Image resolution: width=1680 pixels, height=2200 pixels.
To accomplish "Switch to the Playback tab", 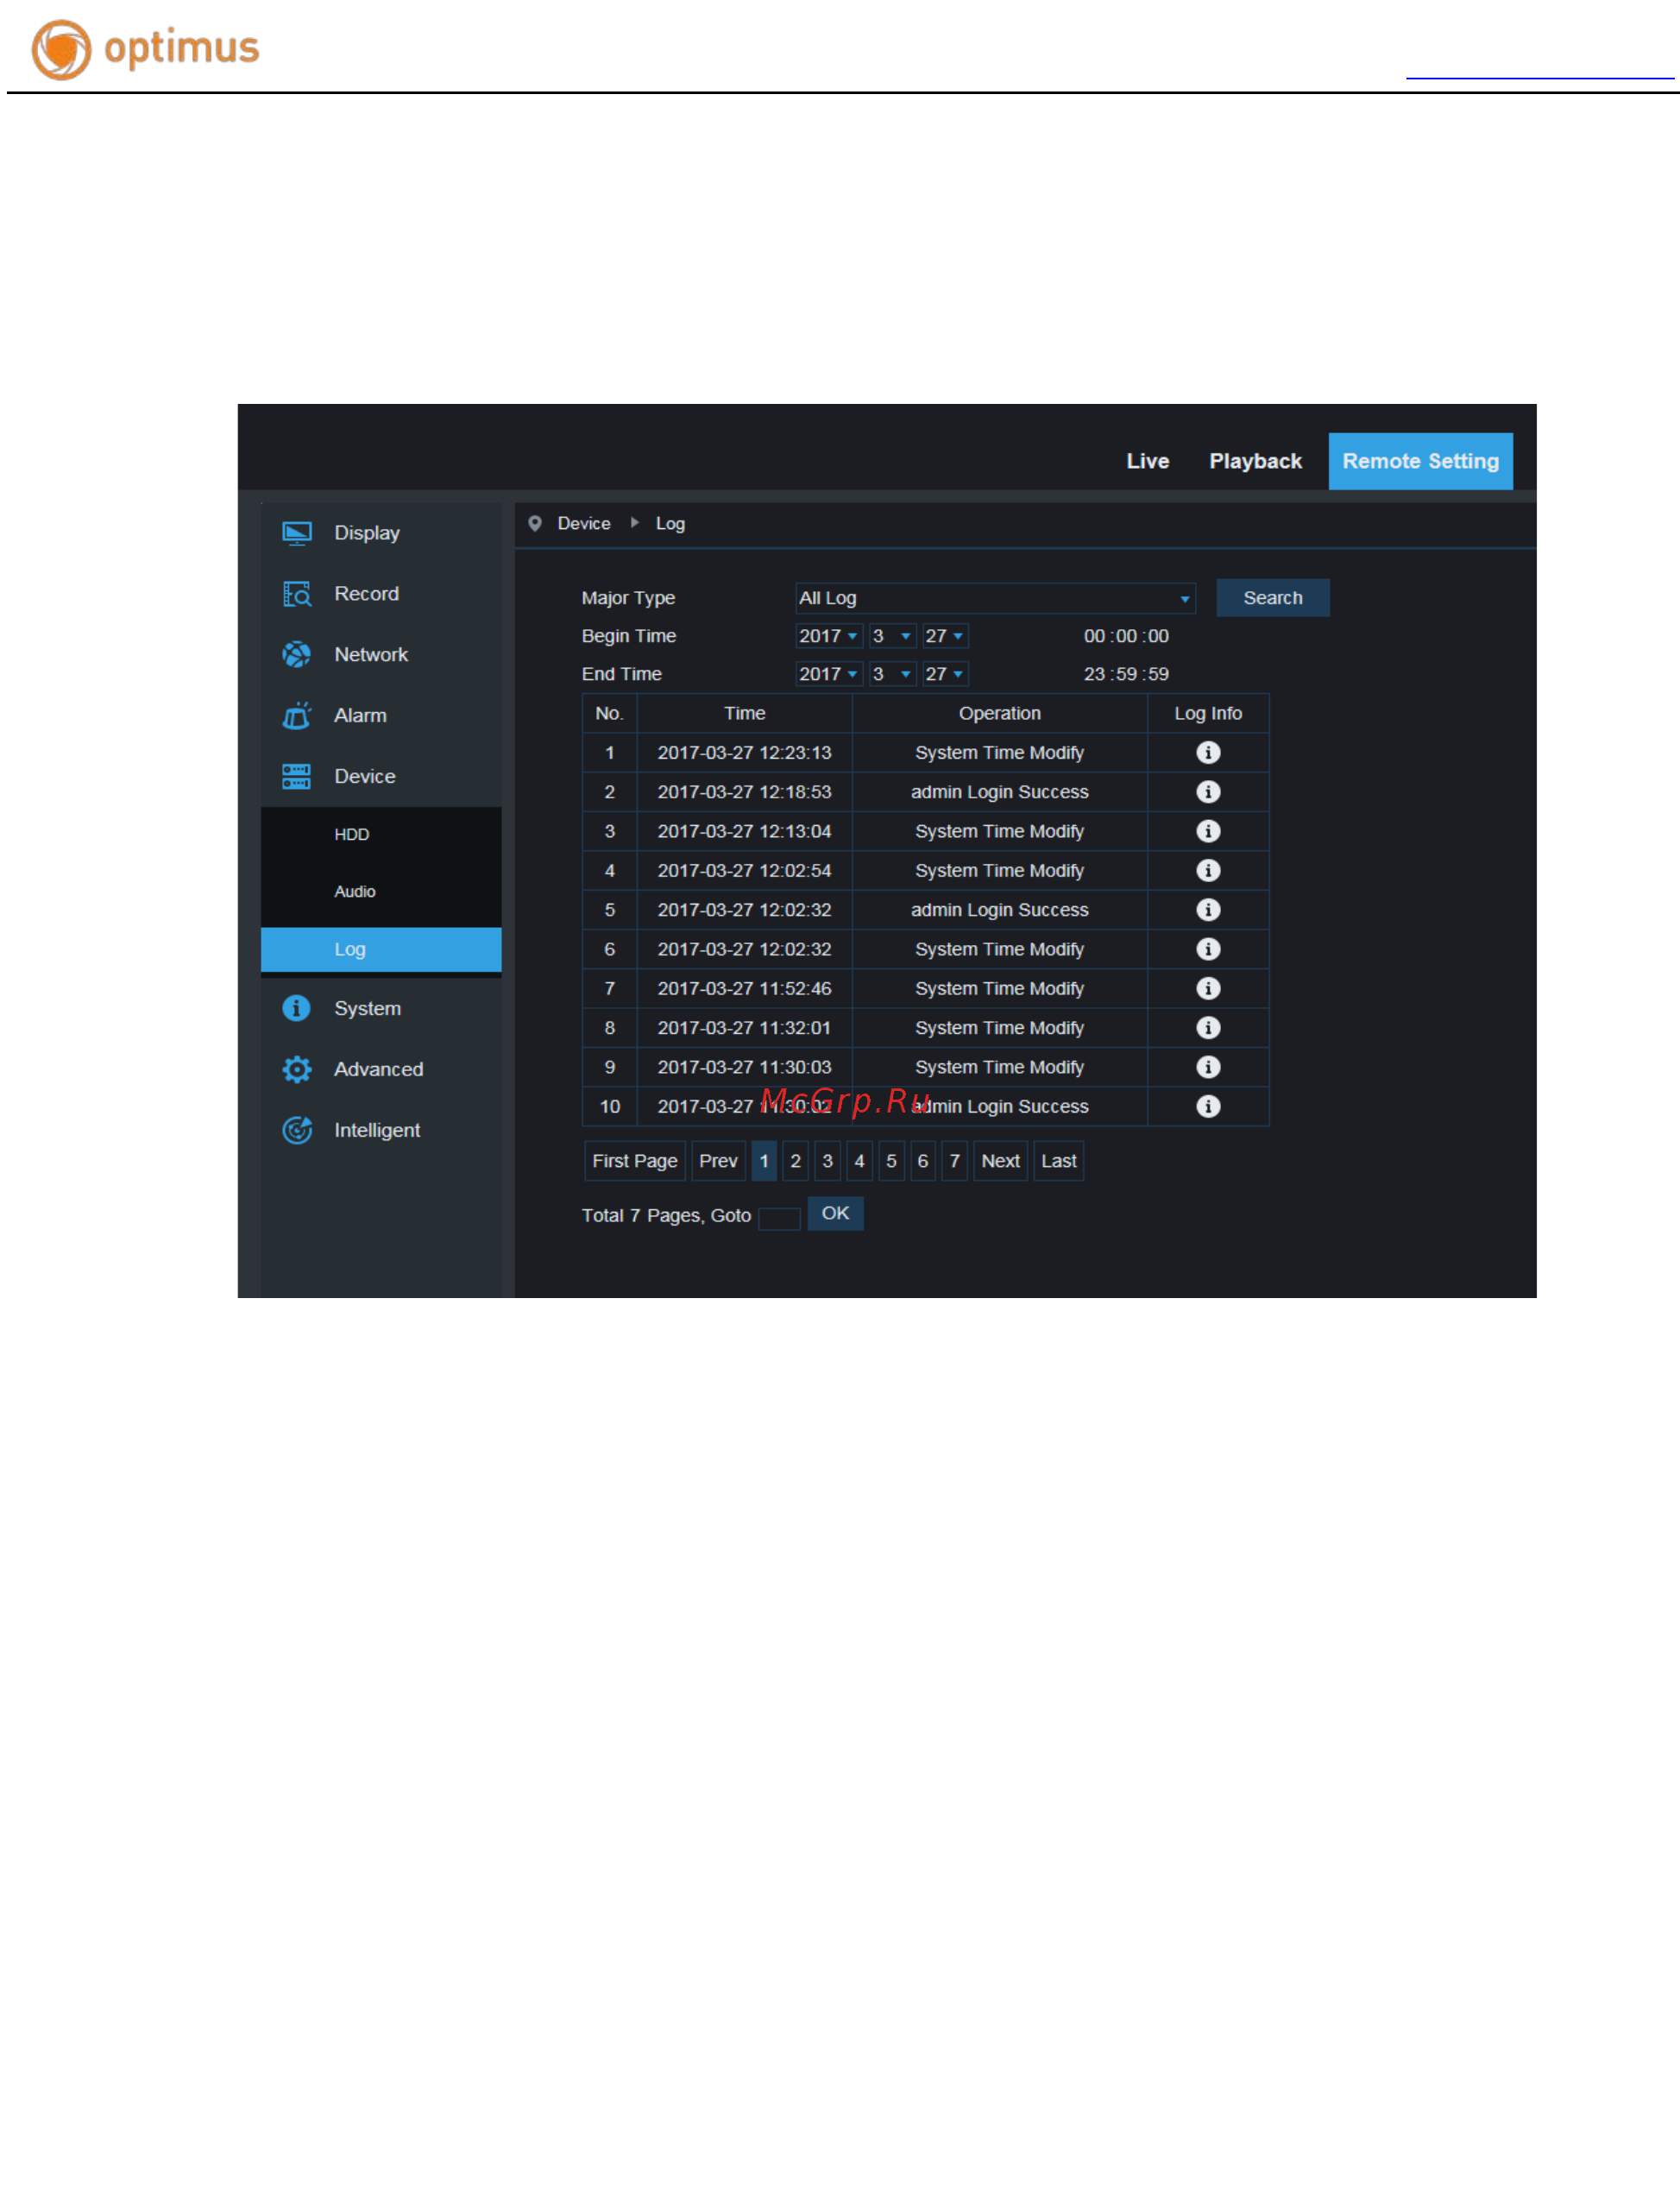I will 1255,461.
